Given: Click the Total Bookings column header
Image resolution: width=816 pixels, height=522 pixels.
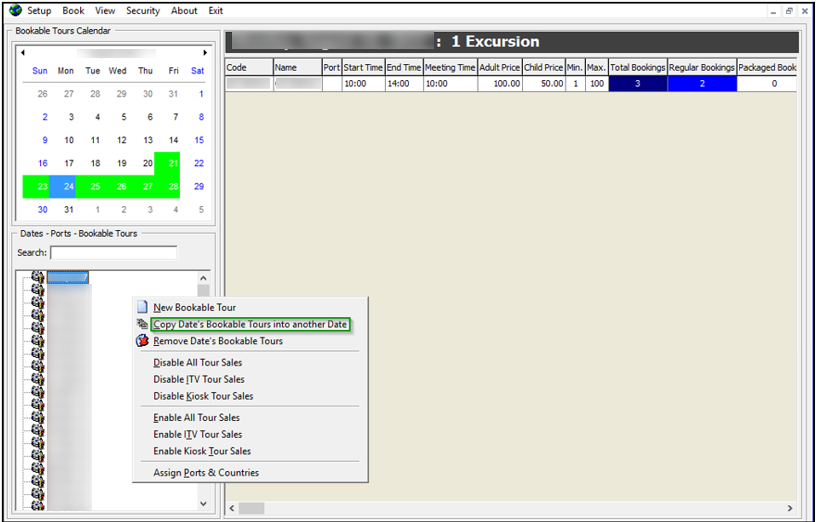Looking at the screenshot, I should click(638, 68).
